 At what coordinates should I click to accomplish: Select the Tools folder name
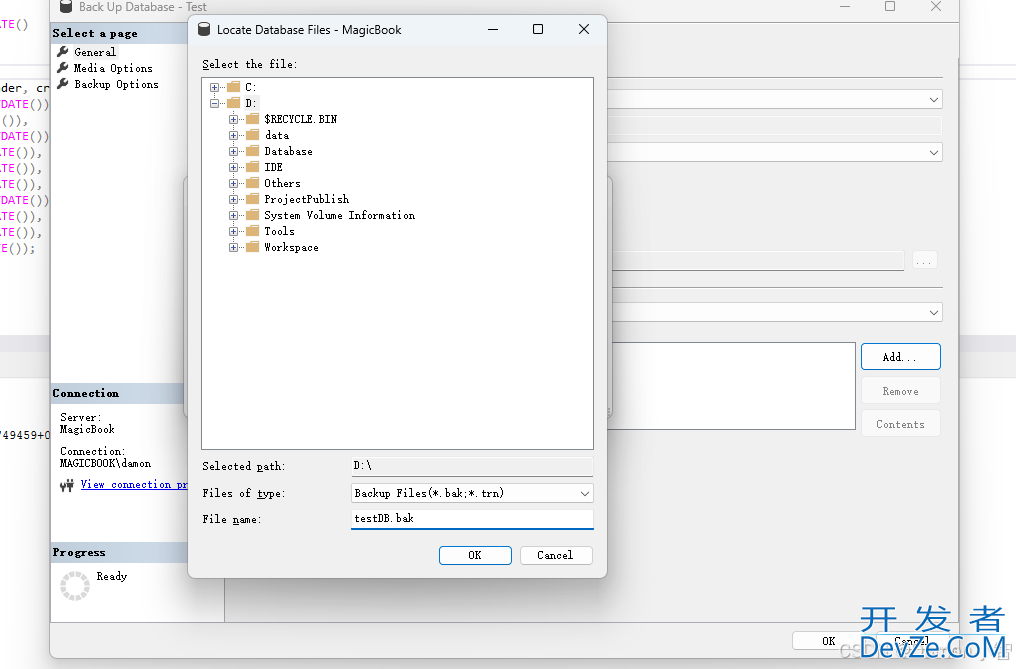[x=279, y=231]
